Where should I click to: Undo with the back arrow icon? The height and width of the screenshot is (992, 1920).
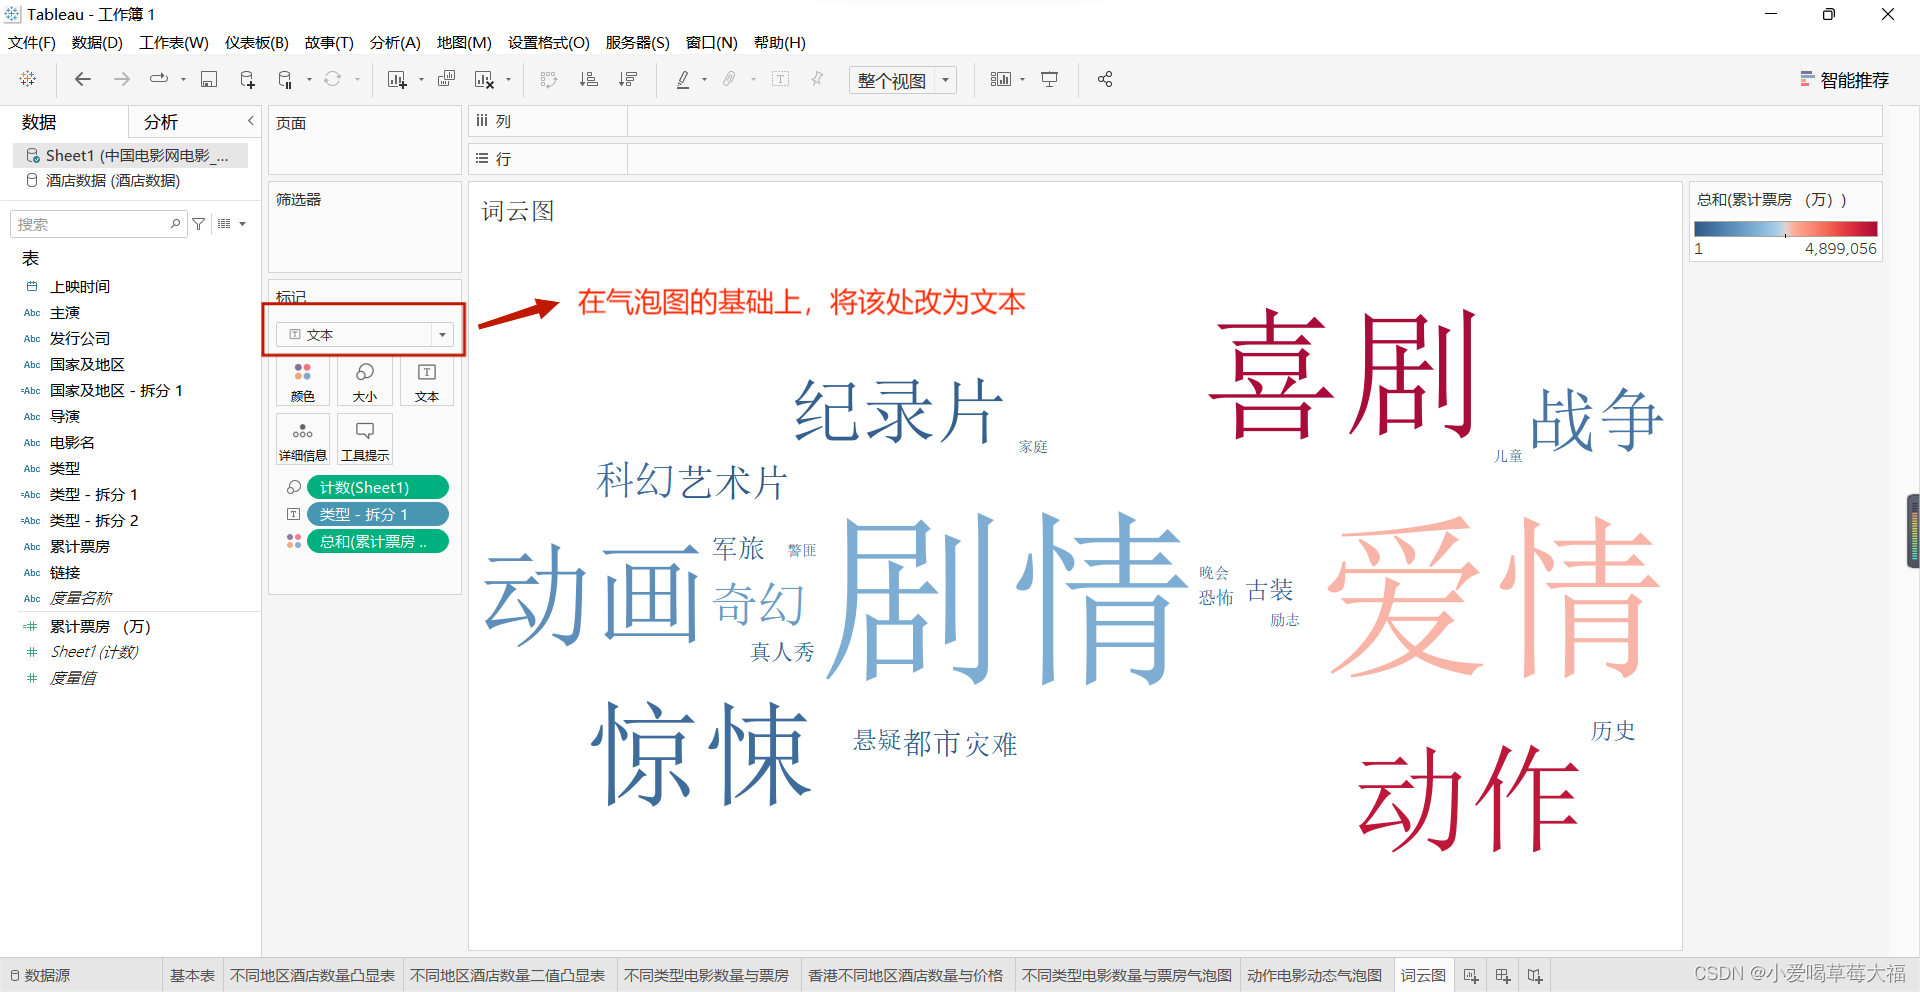point(83,79)
